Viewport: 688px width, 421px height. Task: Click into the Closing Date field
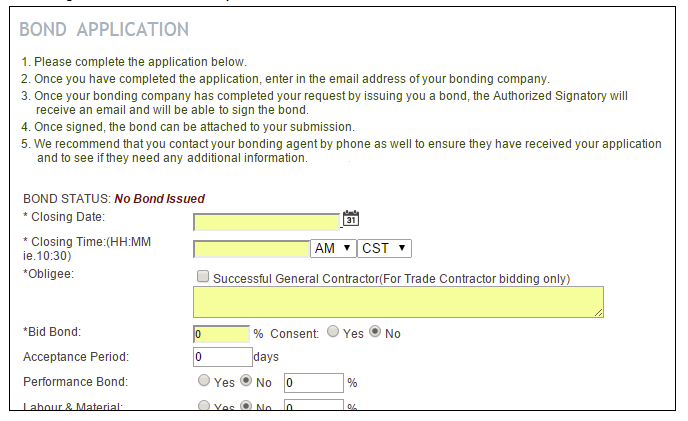coord(267,222)
